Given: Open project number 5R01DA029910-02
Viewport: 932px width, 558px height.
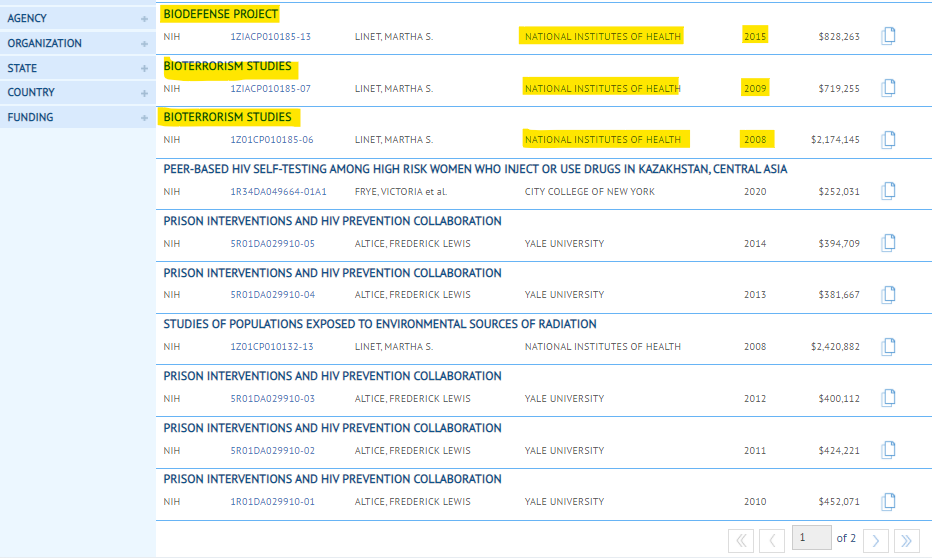Looking at the screenshot, I should 272,450.
